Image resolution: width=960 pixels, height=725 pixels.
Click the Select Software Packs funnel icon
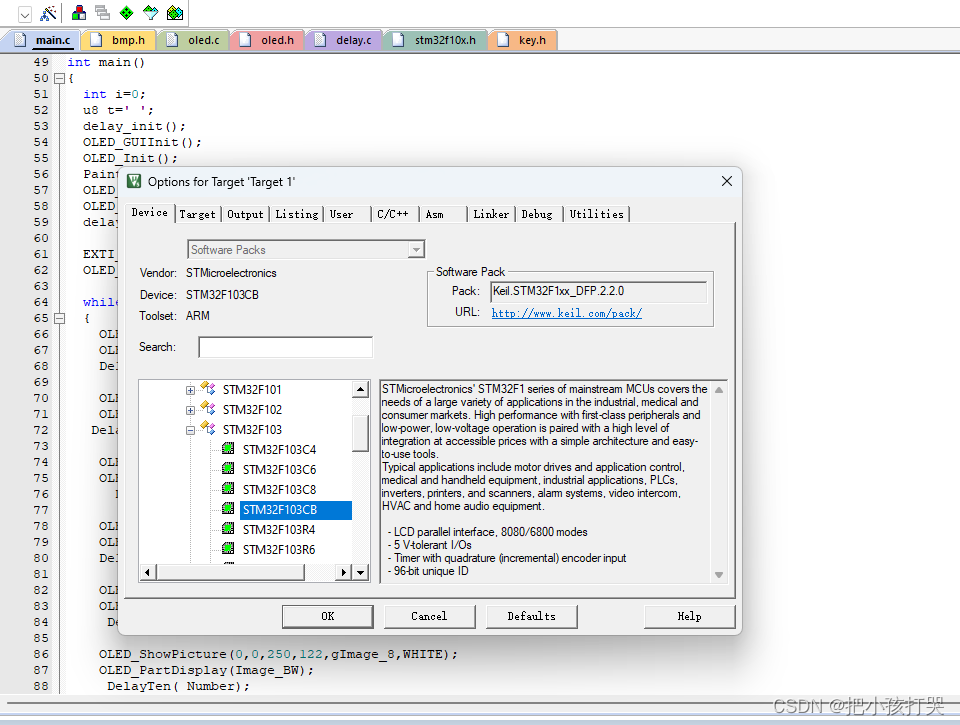tap(151, 13)
